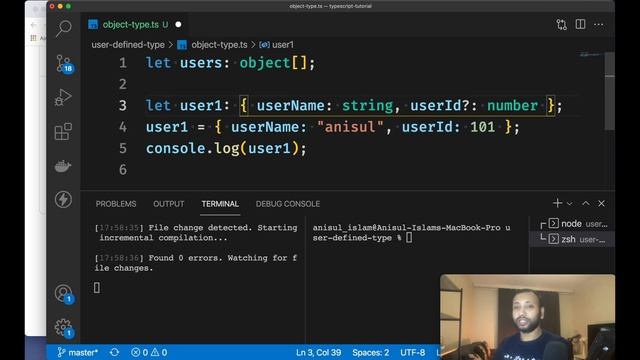Open errors and warnings count in status bar

tap(149, 352)
